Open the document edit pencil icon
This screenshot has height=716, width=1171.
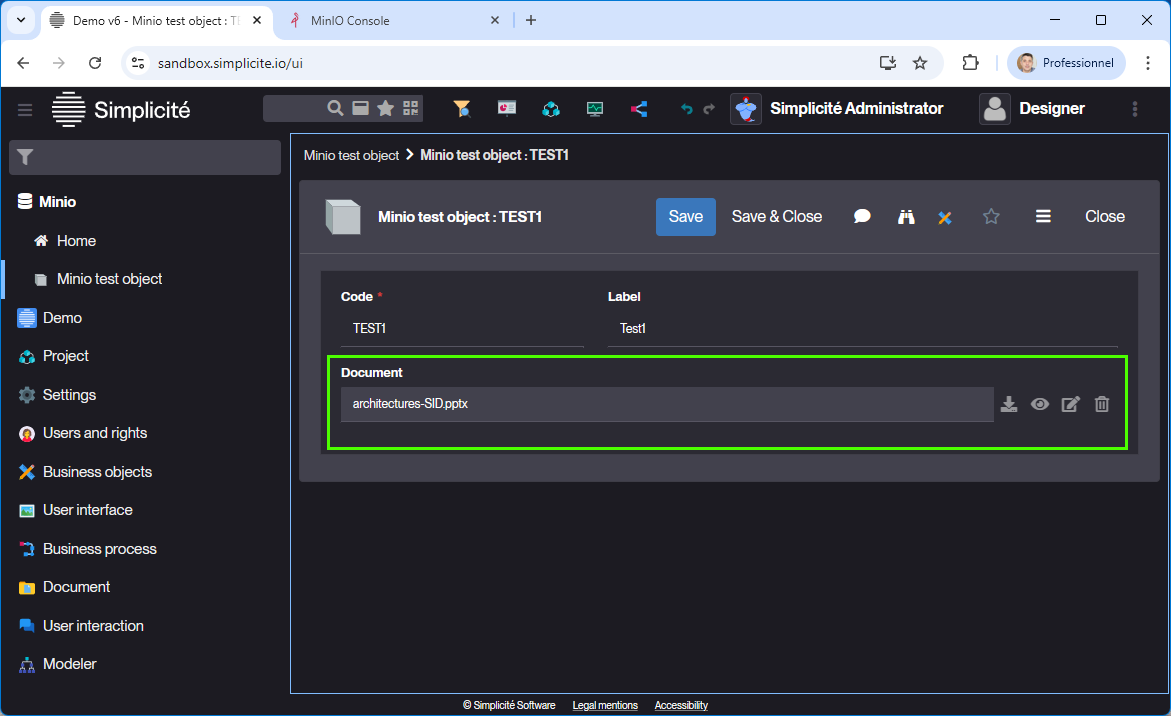(1071, 404)
